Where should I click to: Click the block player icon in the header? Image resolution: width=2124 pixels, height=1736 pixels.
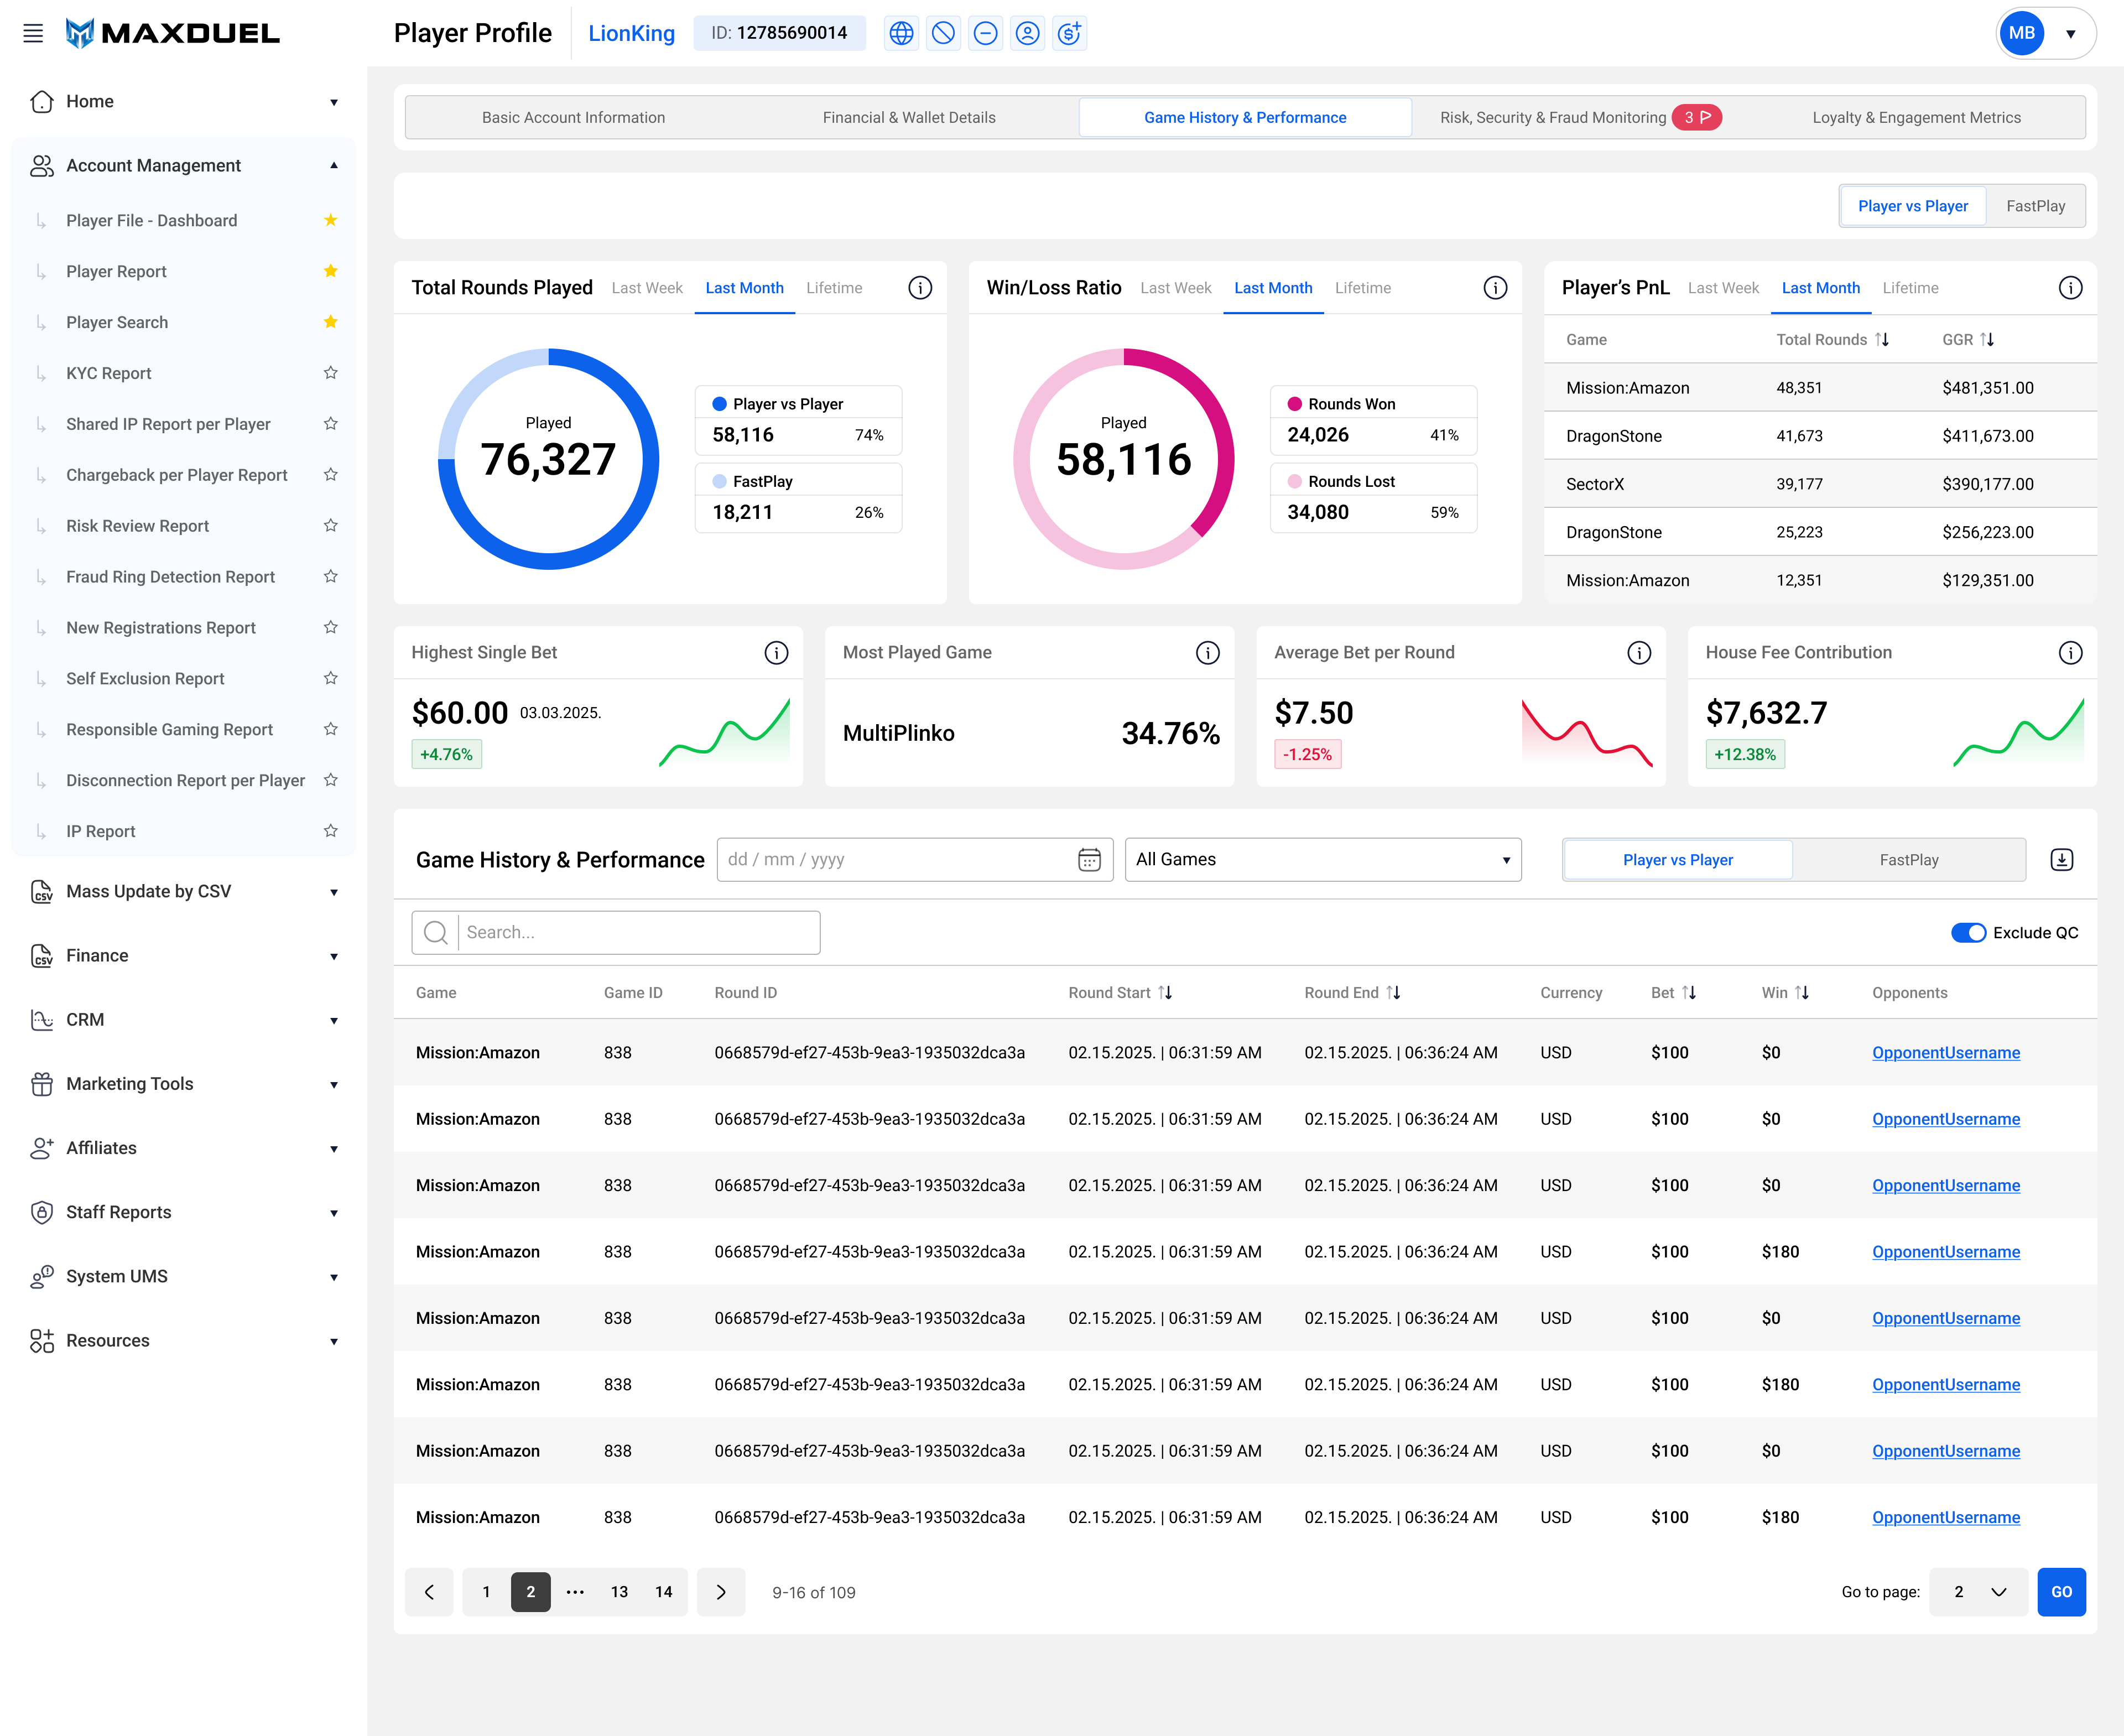[943, 33]
